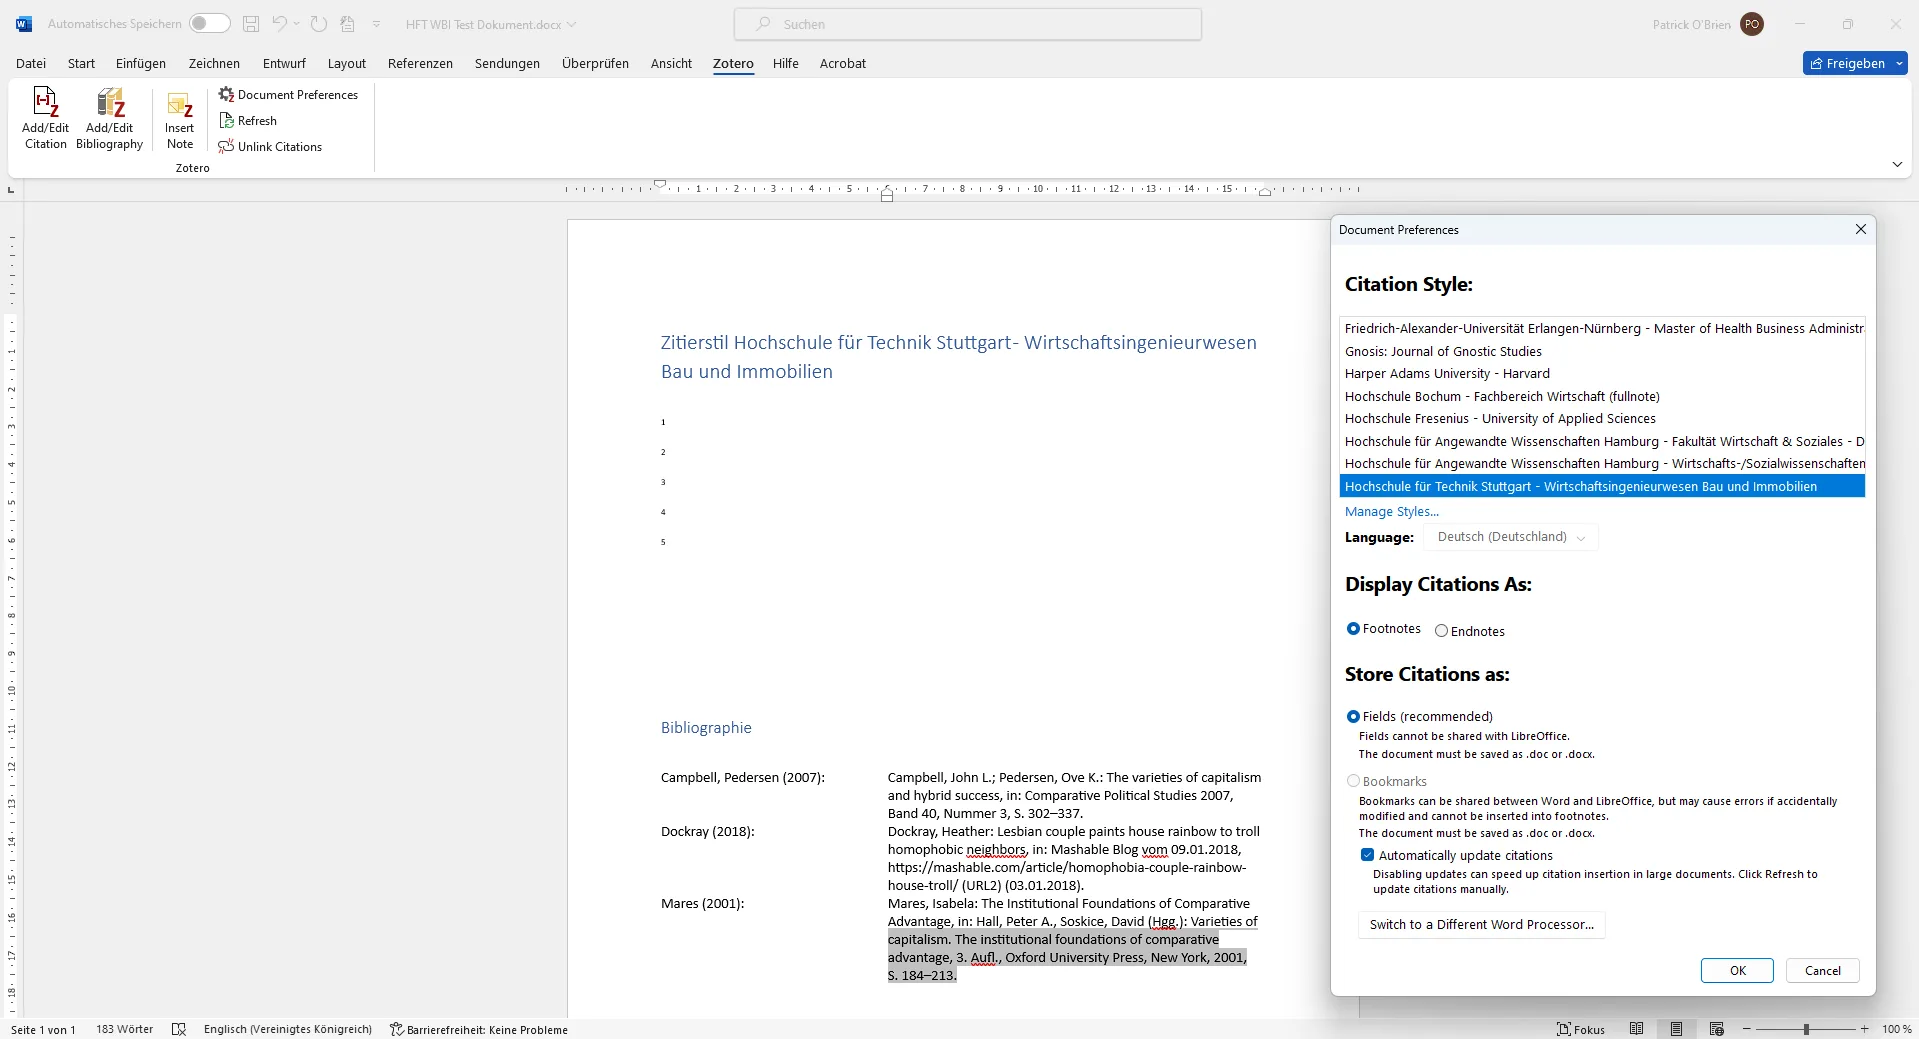Select Hochschule für Technik Stuttgart style
1919x1039 pixels.
pyautogui.click(x=1602, y=486)
